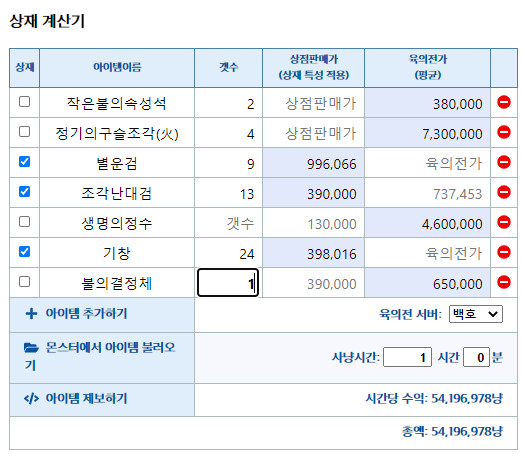The image size is (523, 462).
Task: Click the 시간당 수익 54,196,978냥 text
Action: (x=434, y=398)
